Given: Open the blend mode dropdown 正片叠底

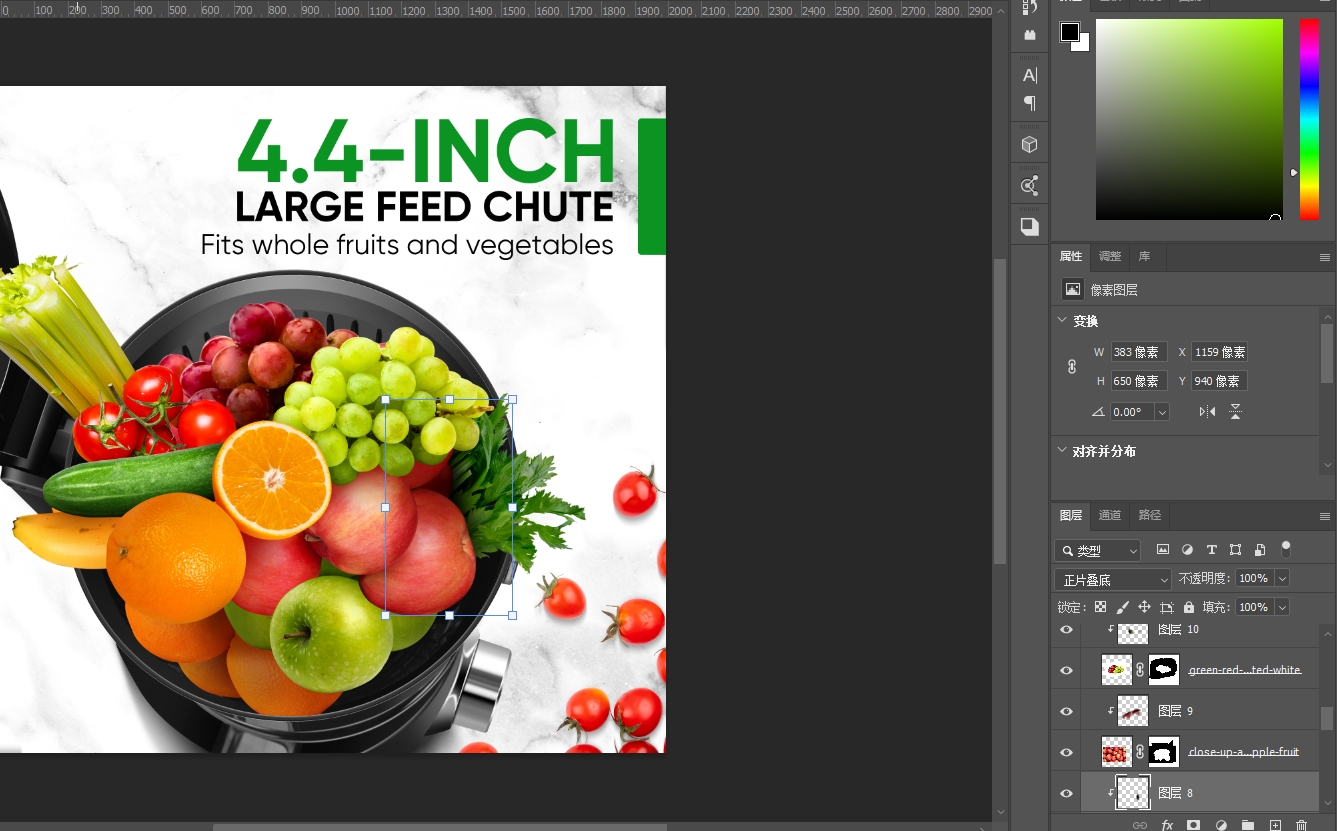Looking at the screenshot, I should point(1112,579).
